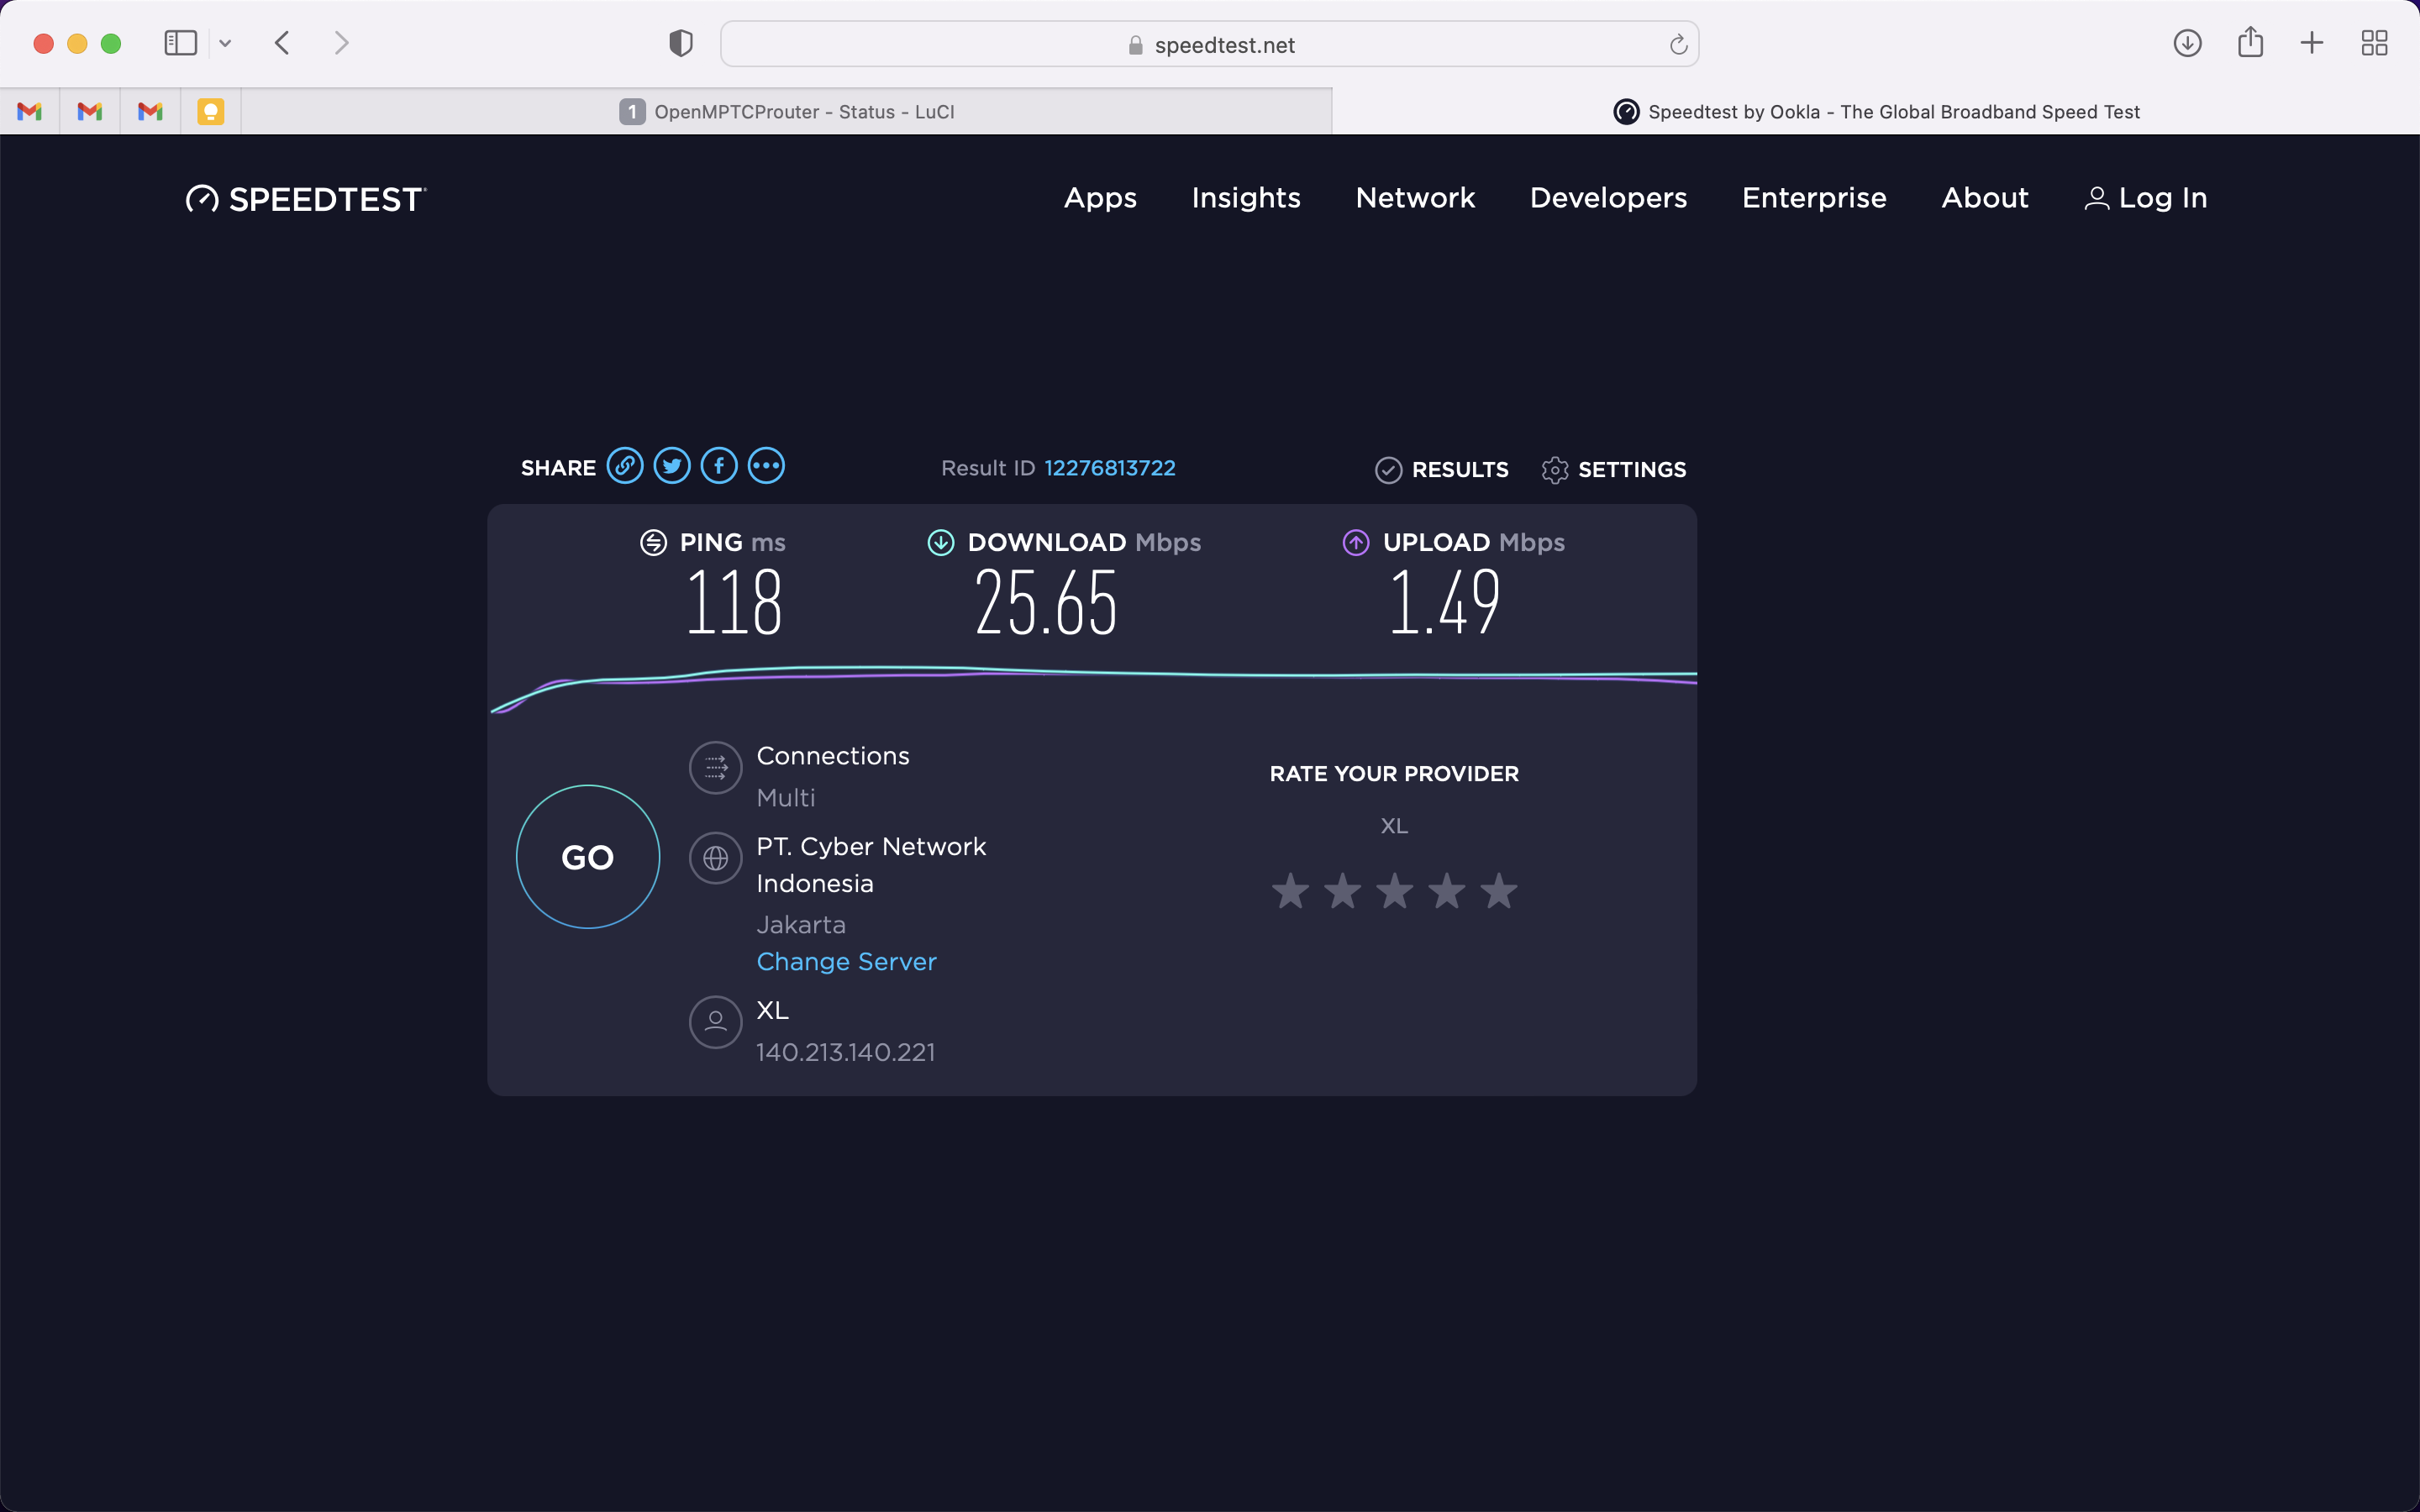Click the UPLOAD arrow icon
The width and height of the screenshot is (2420, 1512).
(1356, 542)
